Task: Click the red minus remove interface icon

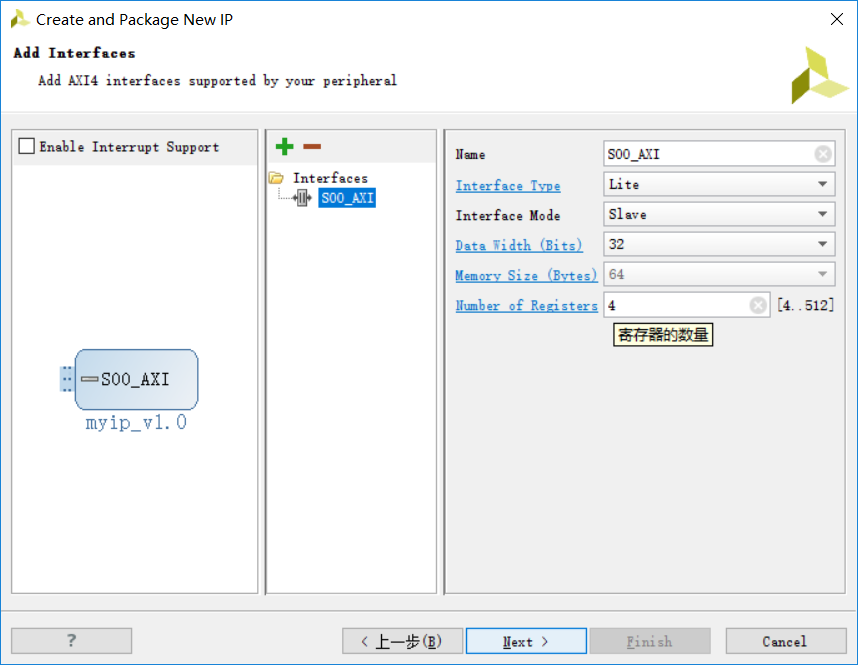Action: 312,147
